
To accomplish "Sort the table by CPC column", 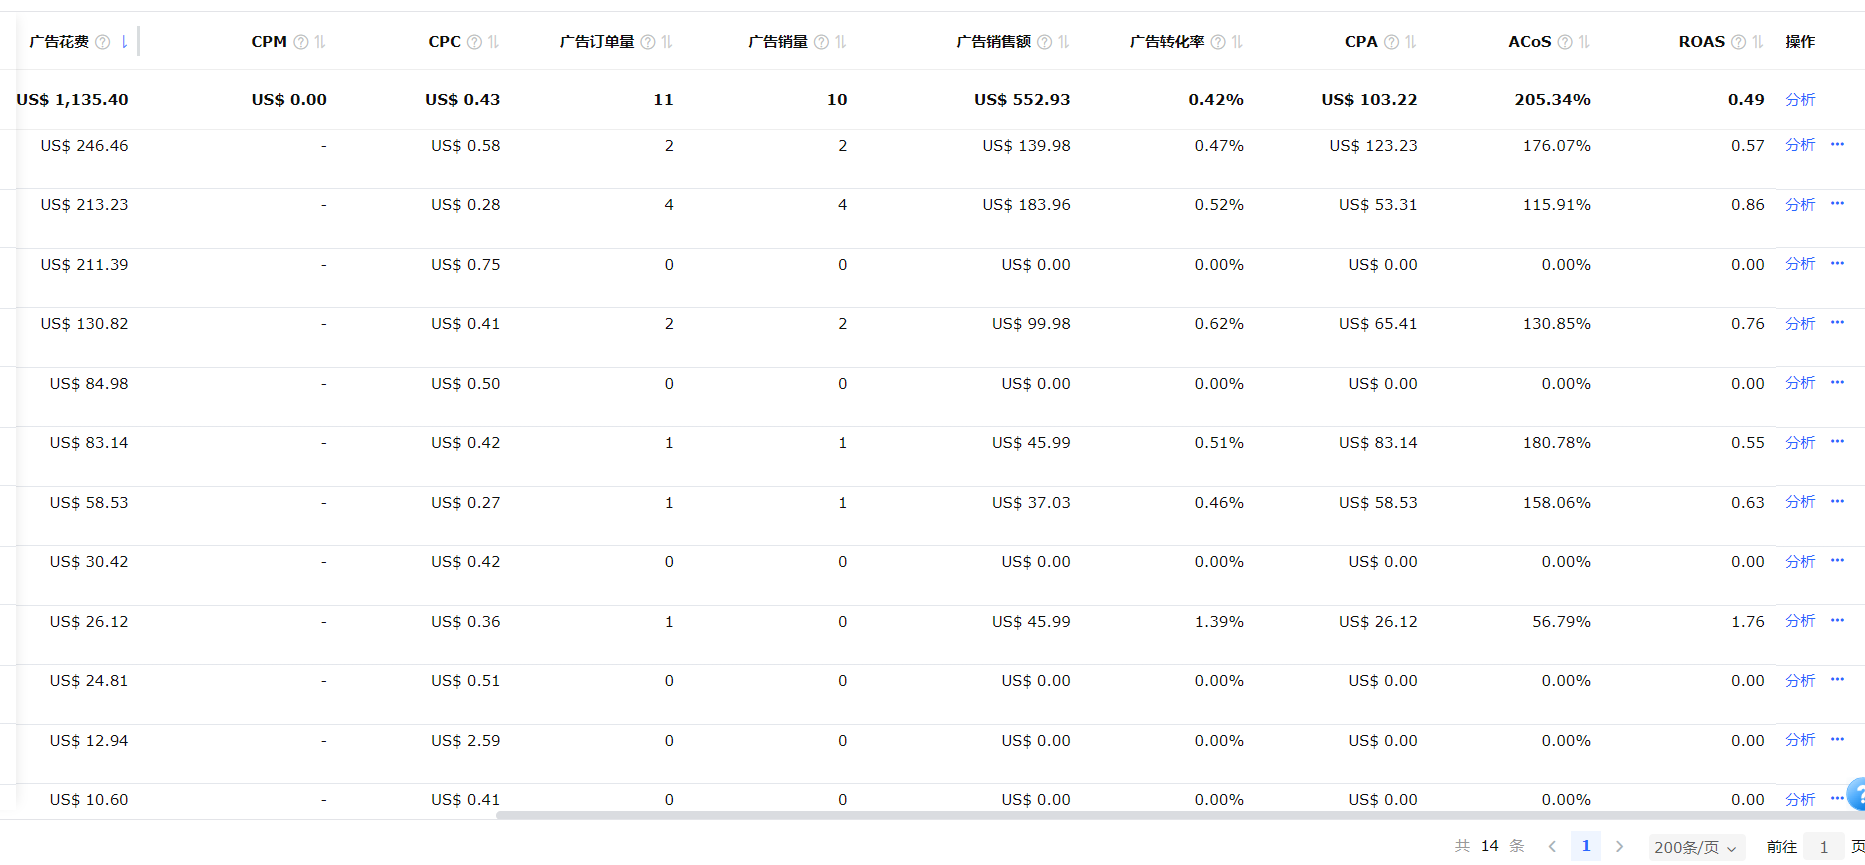I will [x=493, y=42].
